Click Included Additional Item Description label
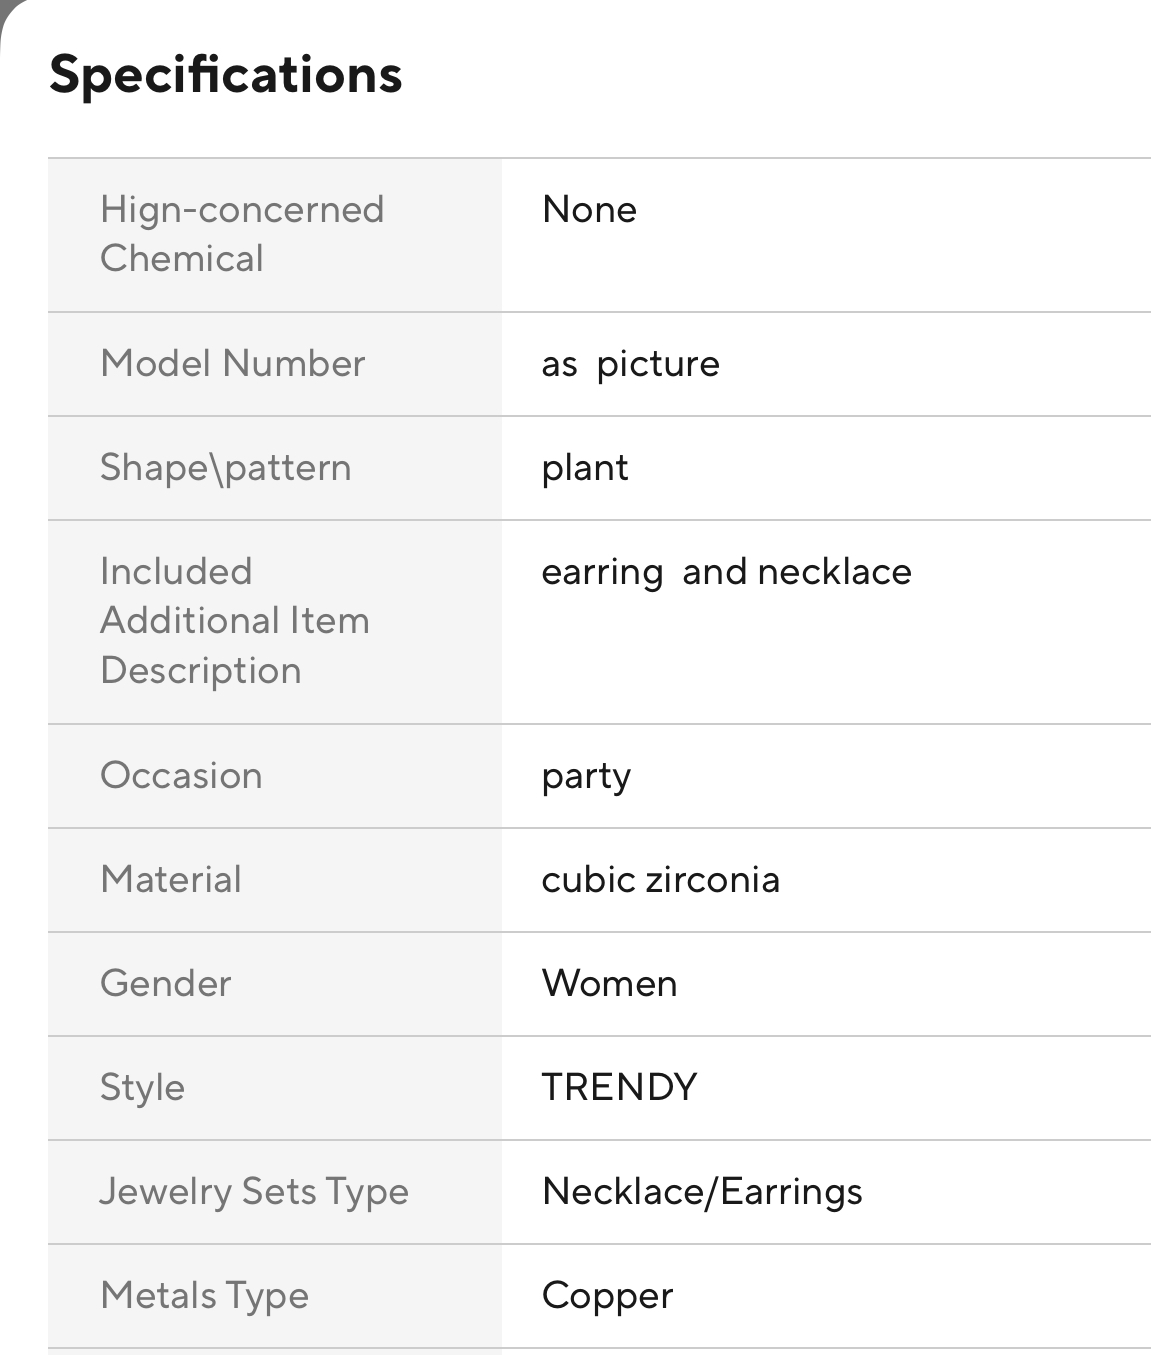1151x1355 pixels. click(235, 621)
